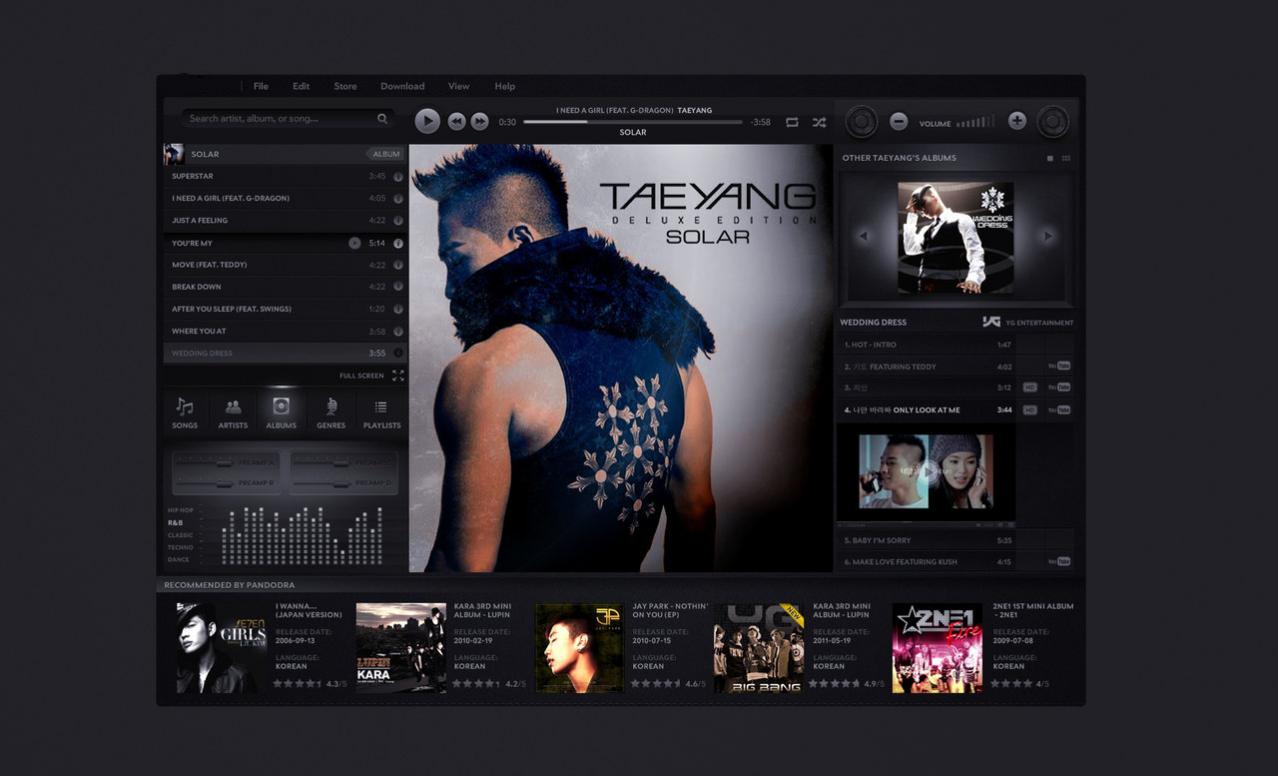
Task: Open the View menu
Action: click(x=459, y=86)
